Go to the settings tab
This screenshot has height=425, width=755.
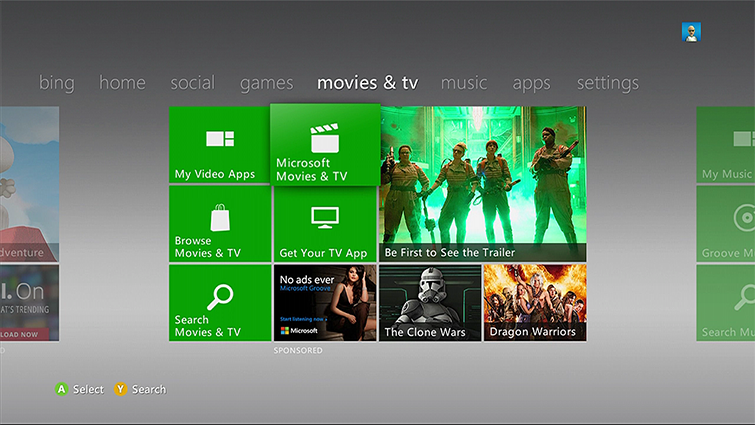[608, 83]
